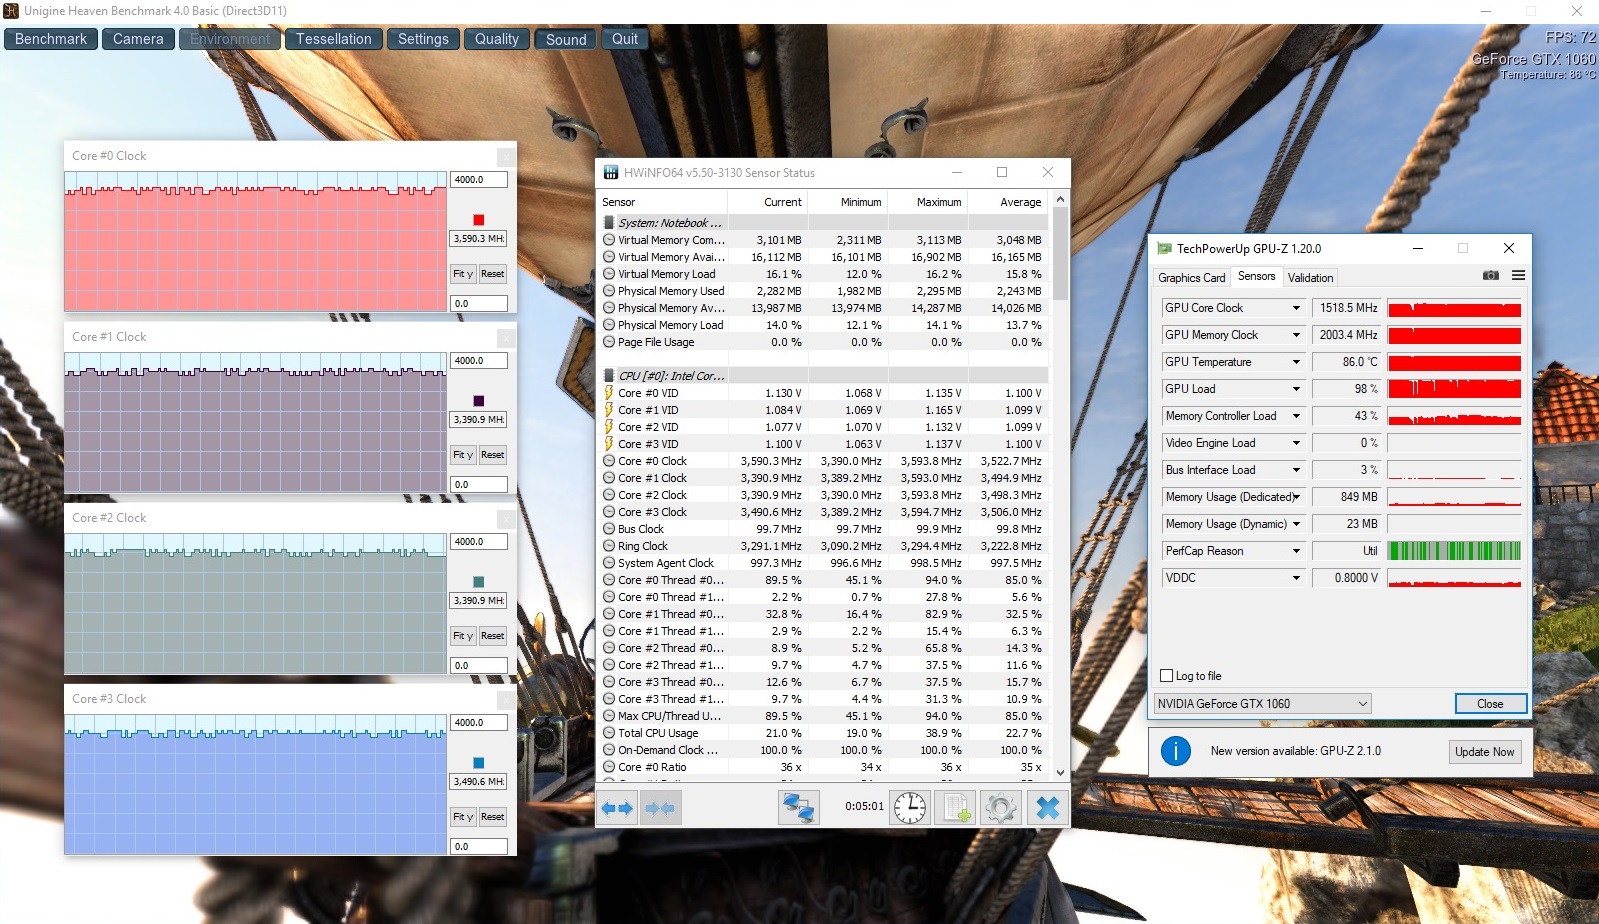Viewport: 1599px width, 924px height.
Task: Click the Page File Usage circle icon
Action: pyautogui.click(x=609, y=342)
